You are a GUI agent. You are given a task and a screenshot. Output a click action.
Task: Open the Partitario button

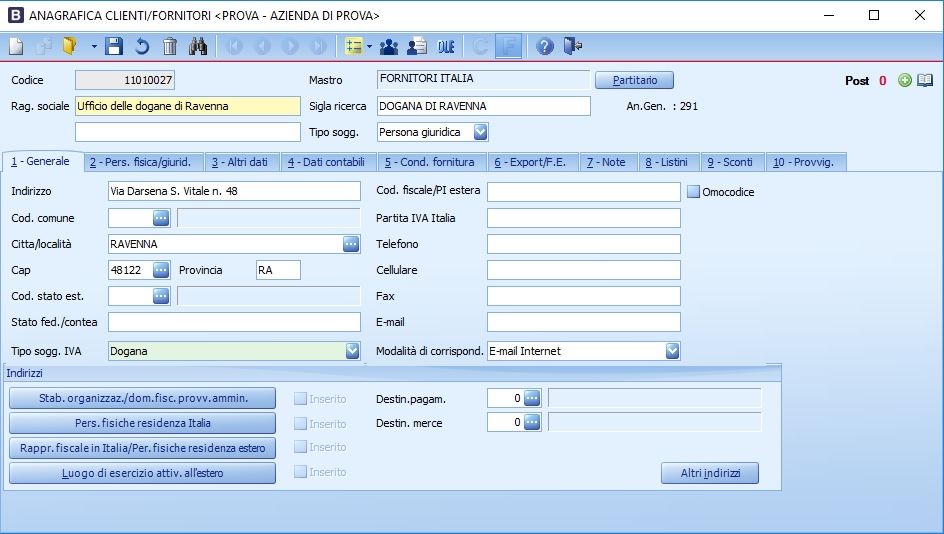(x=635, y=80)
